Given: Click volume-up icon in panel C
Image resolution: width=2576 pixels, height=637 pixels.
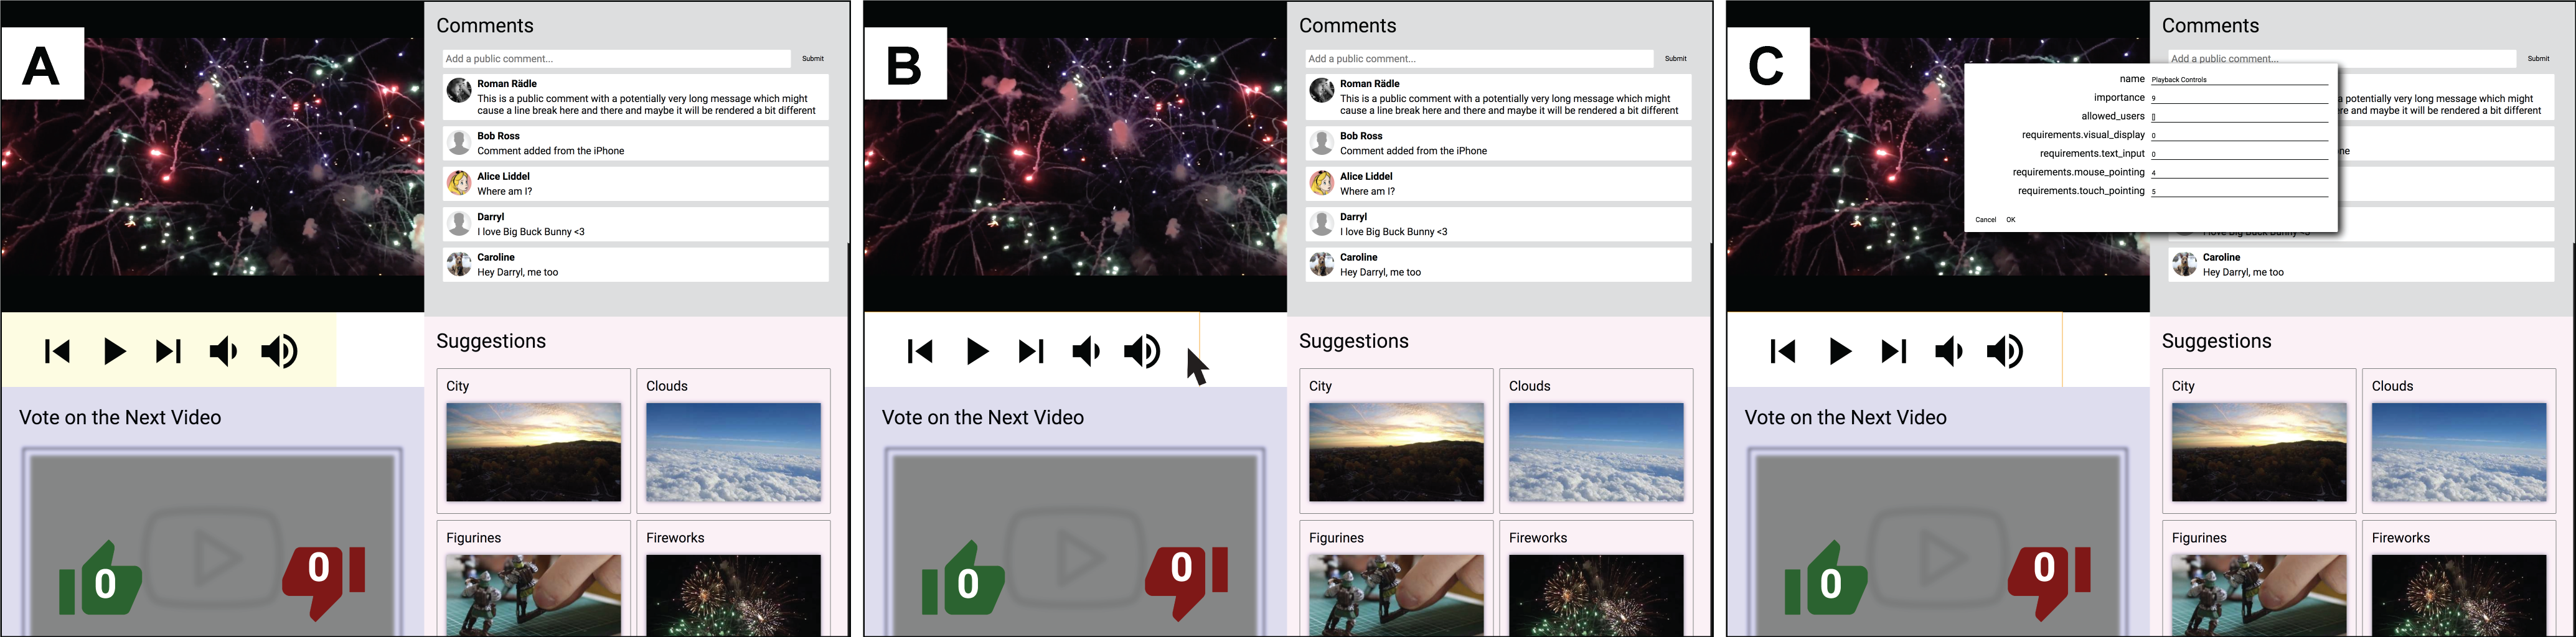Looking at the screenshot, I should point(2006,351).
